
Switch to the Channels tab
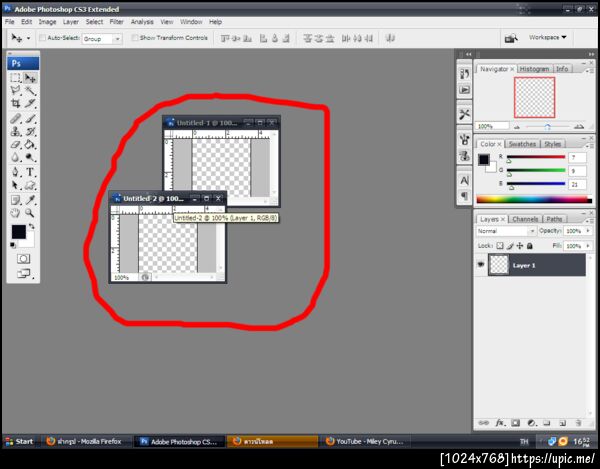pyautogui.click(x=525, y=219)
